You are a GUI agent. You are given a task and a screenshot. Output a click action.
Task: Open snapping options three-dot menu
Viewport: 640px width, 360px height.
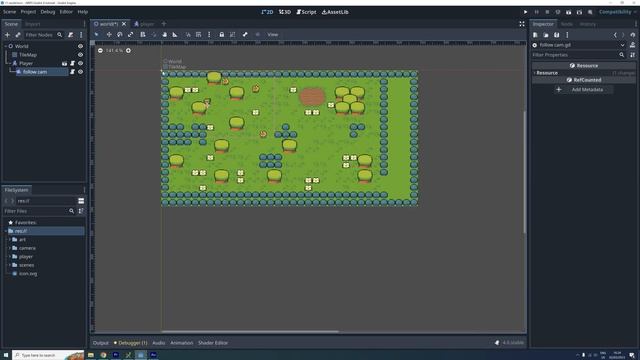209,35
